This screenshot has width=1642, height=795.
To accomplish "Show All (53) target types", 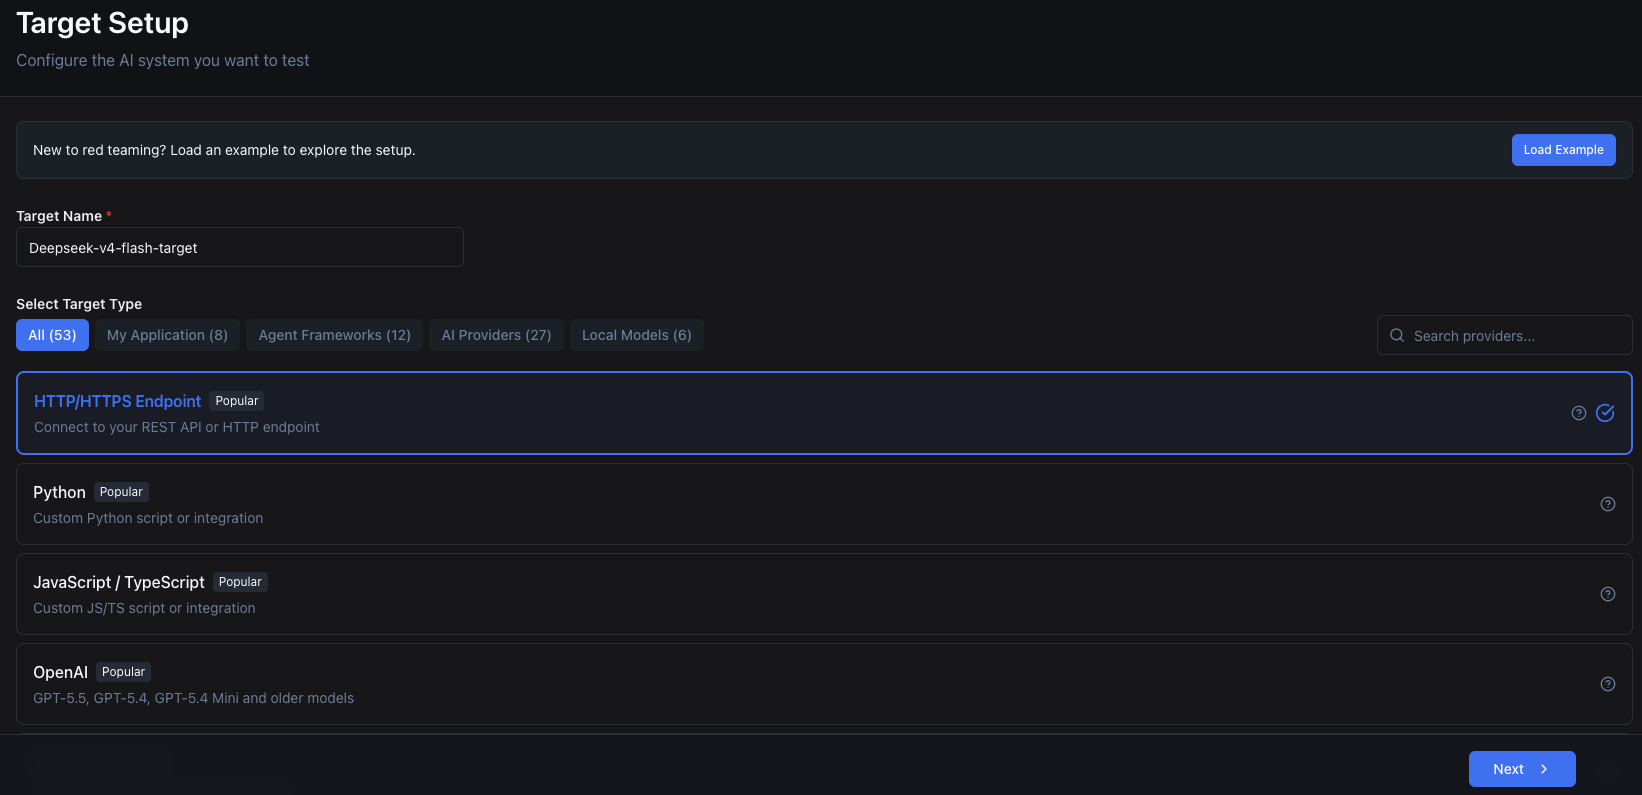I will [52, 335].
